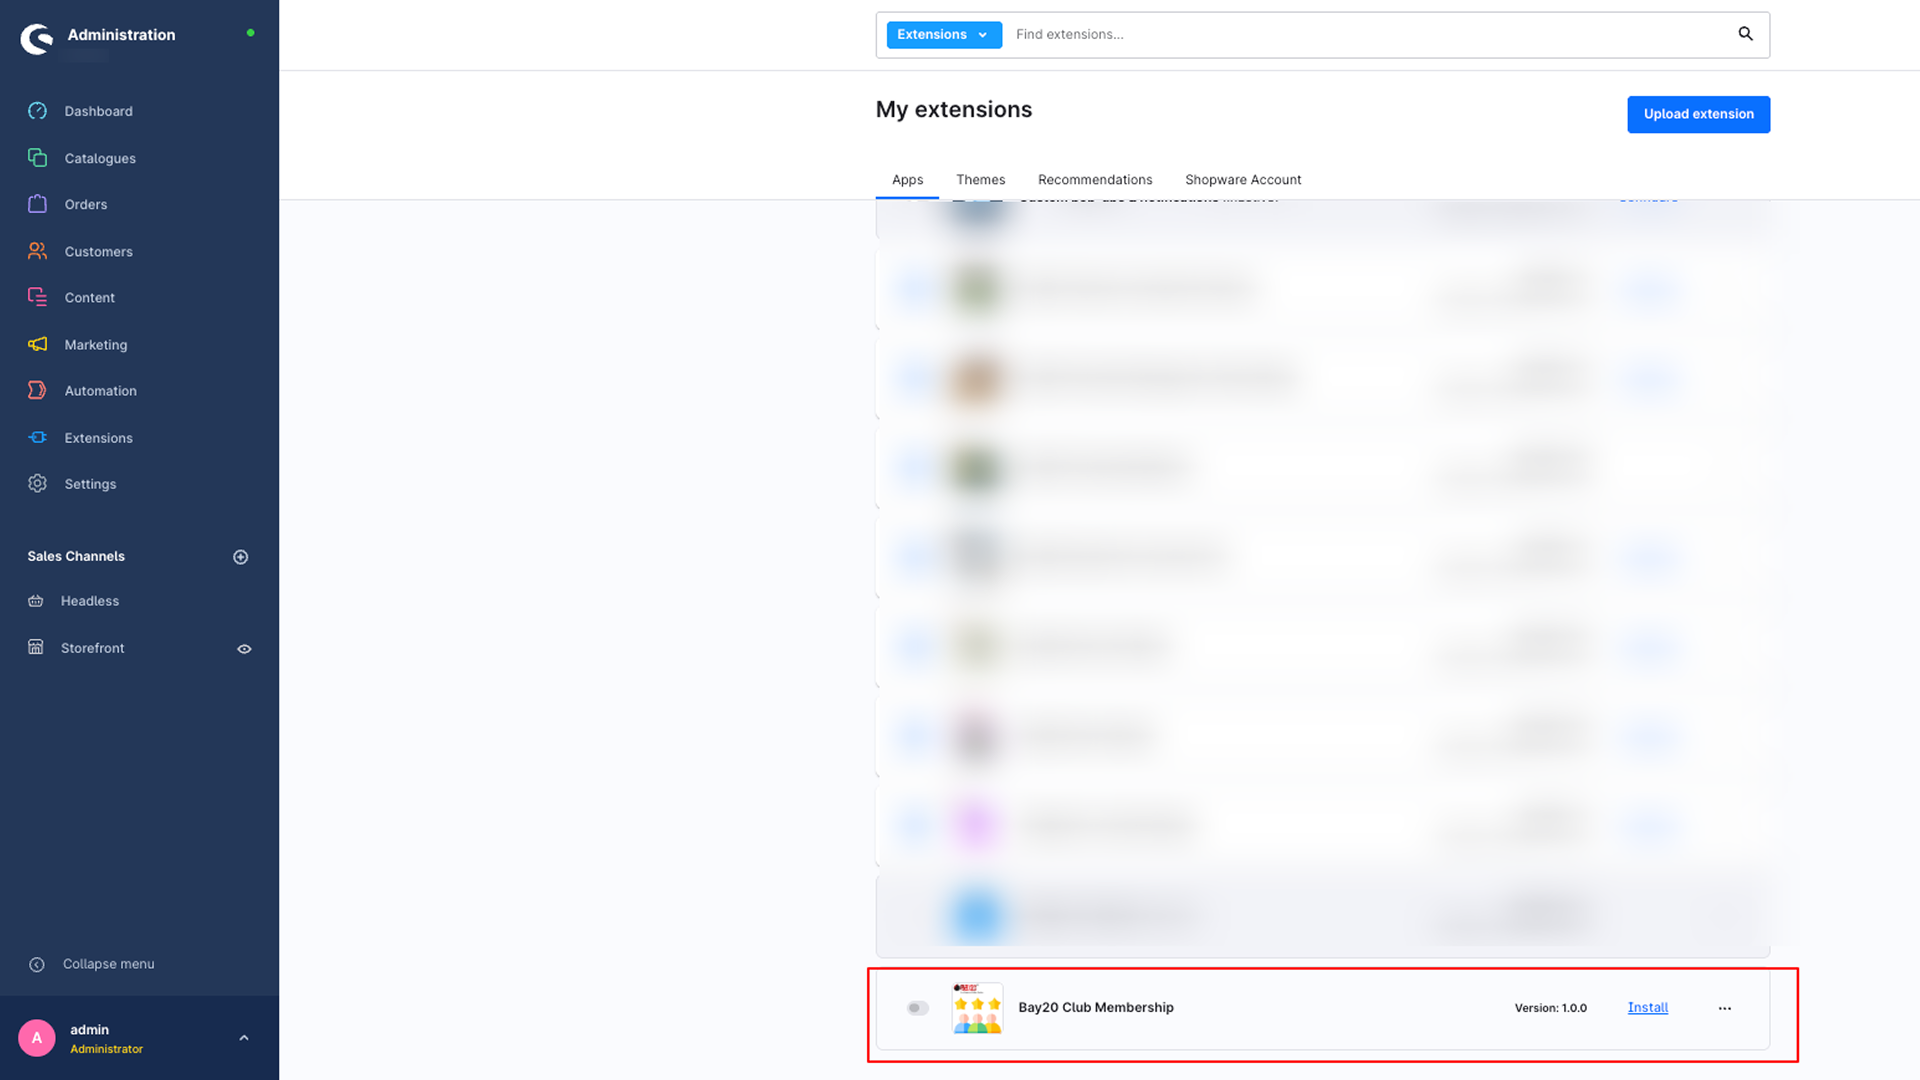Open Bay20 Club Membership three-dot menu
Screen dimensions: 1920x1080
tap(1725, 1008)
